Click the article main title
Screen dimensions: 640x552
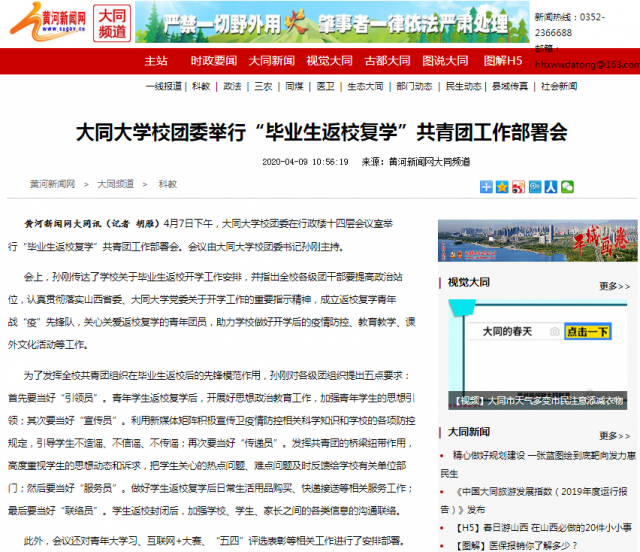pos(322,132)
